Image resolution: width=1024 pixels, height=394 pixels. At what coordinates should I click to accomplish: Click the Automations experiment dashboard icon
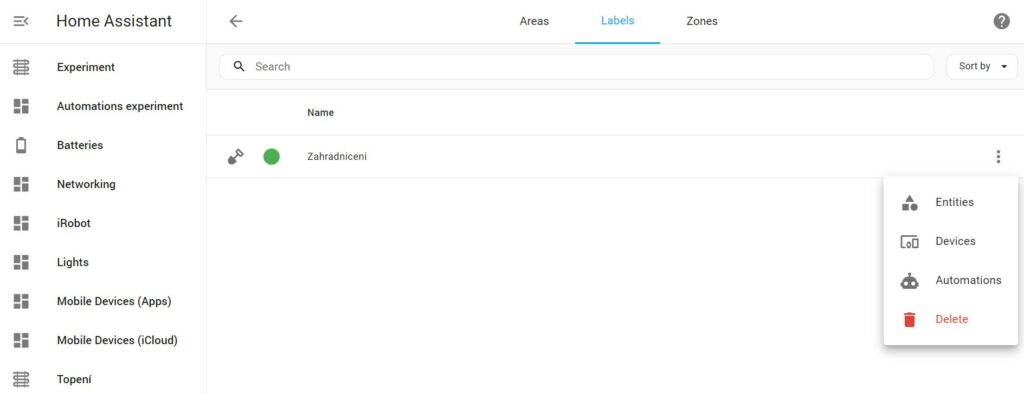point(21,106)
